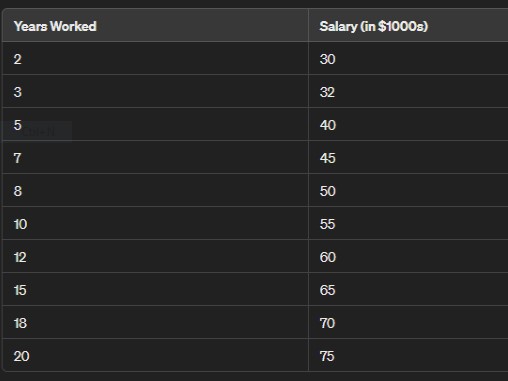The width and height of the screenshot is (508, 381).
Task: Click the cell with 3 years worked
Action: pos(155,91)
